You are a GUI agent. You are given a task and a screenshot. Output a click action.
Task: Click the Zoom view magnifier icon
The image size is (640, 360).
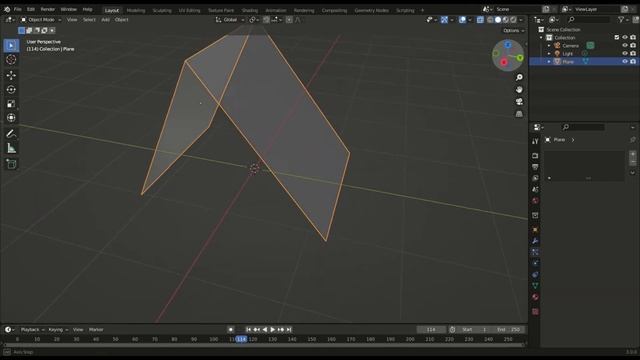(519, 77)
